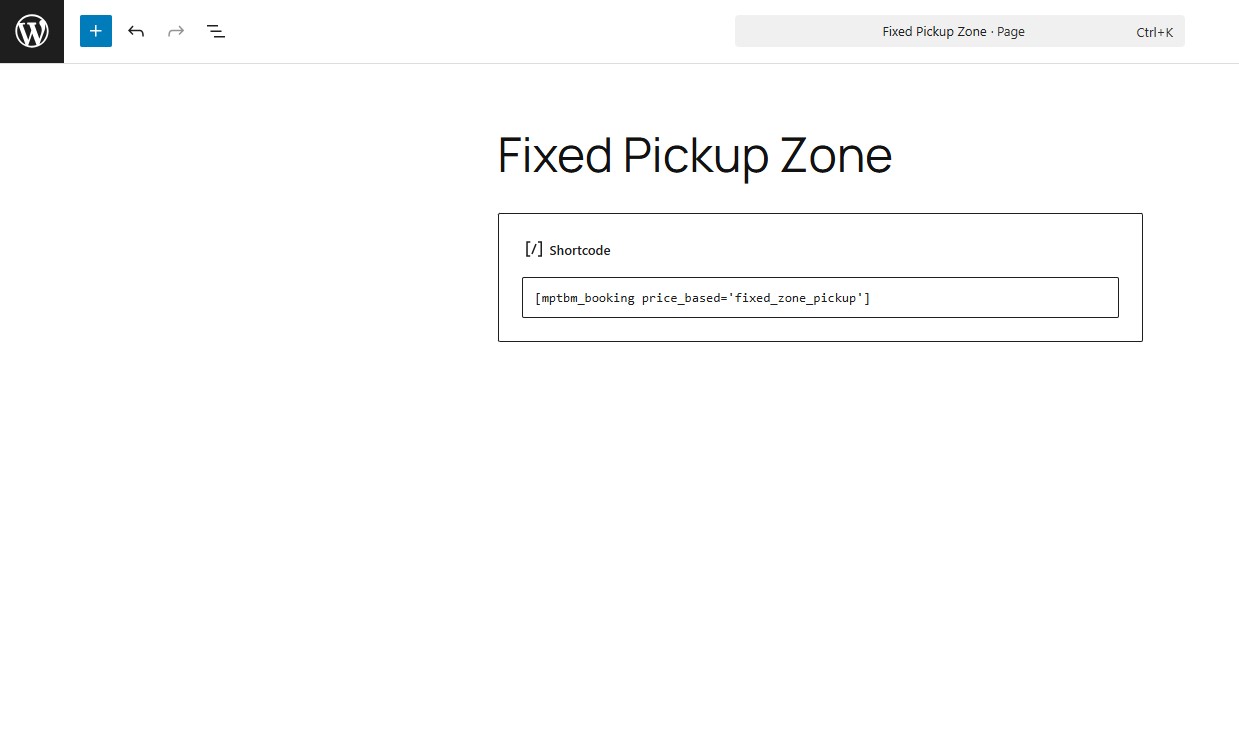Click the Shortcode label next to the icon
Viewport: 1239px width, 741px height.
point(581,250)
